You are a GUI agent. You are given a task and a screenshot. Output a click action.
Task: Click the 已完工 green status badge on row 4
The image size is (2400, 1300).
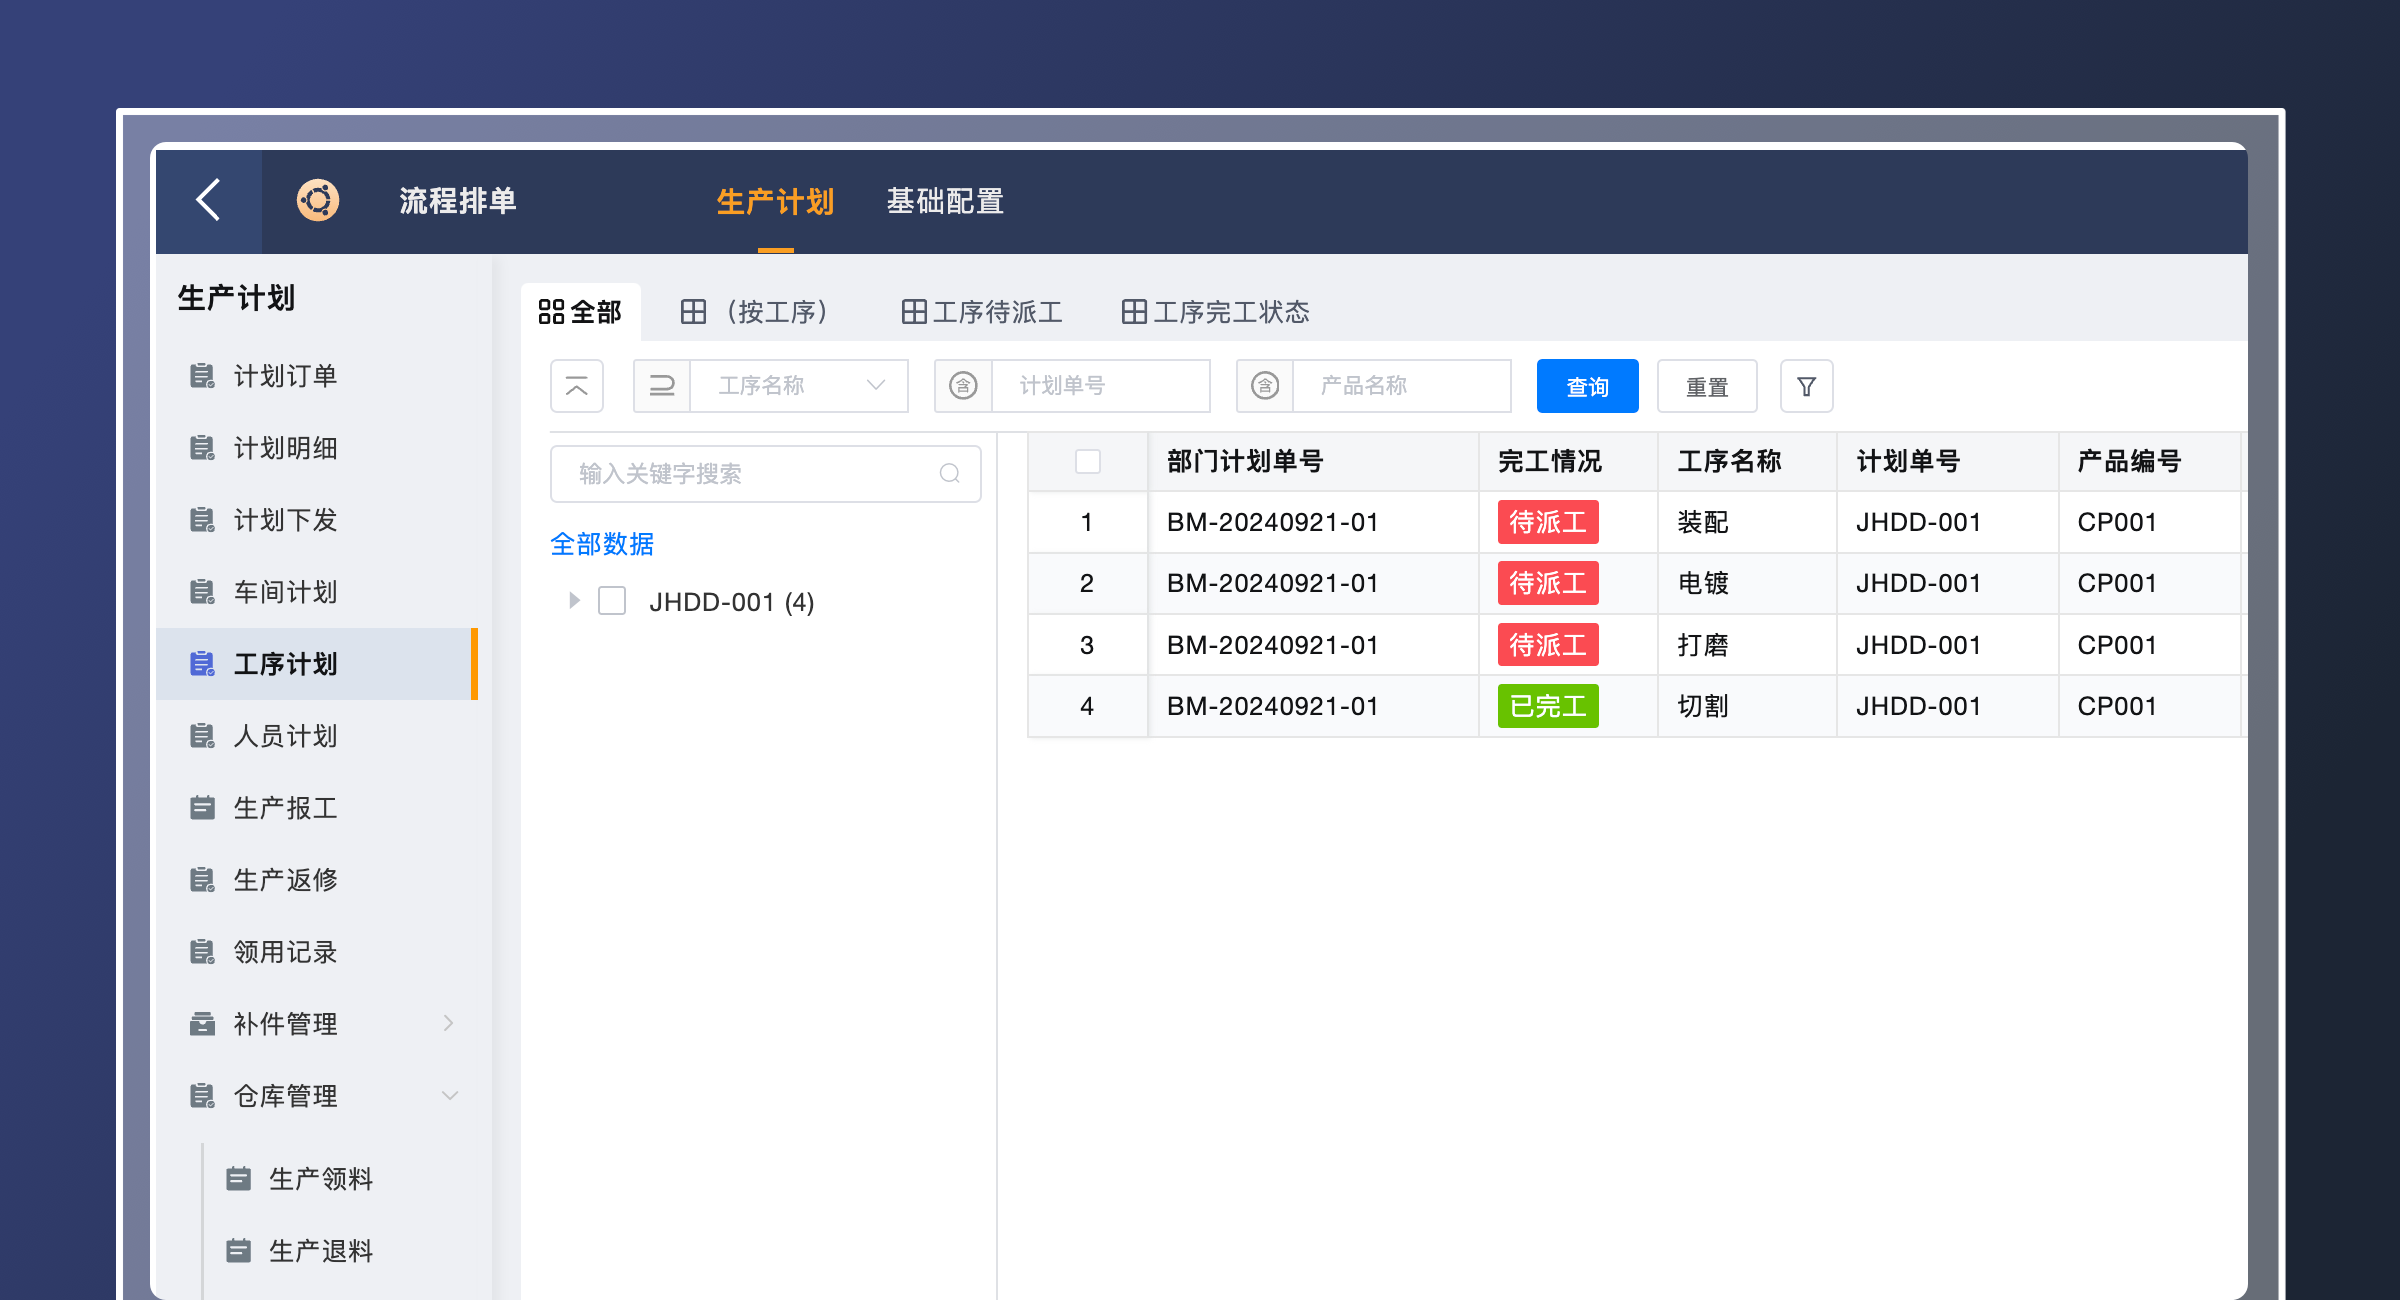[x=1546, y=706]
